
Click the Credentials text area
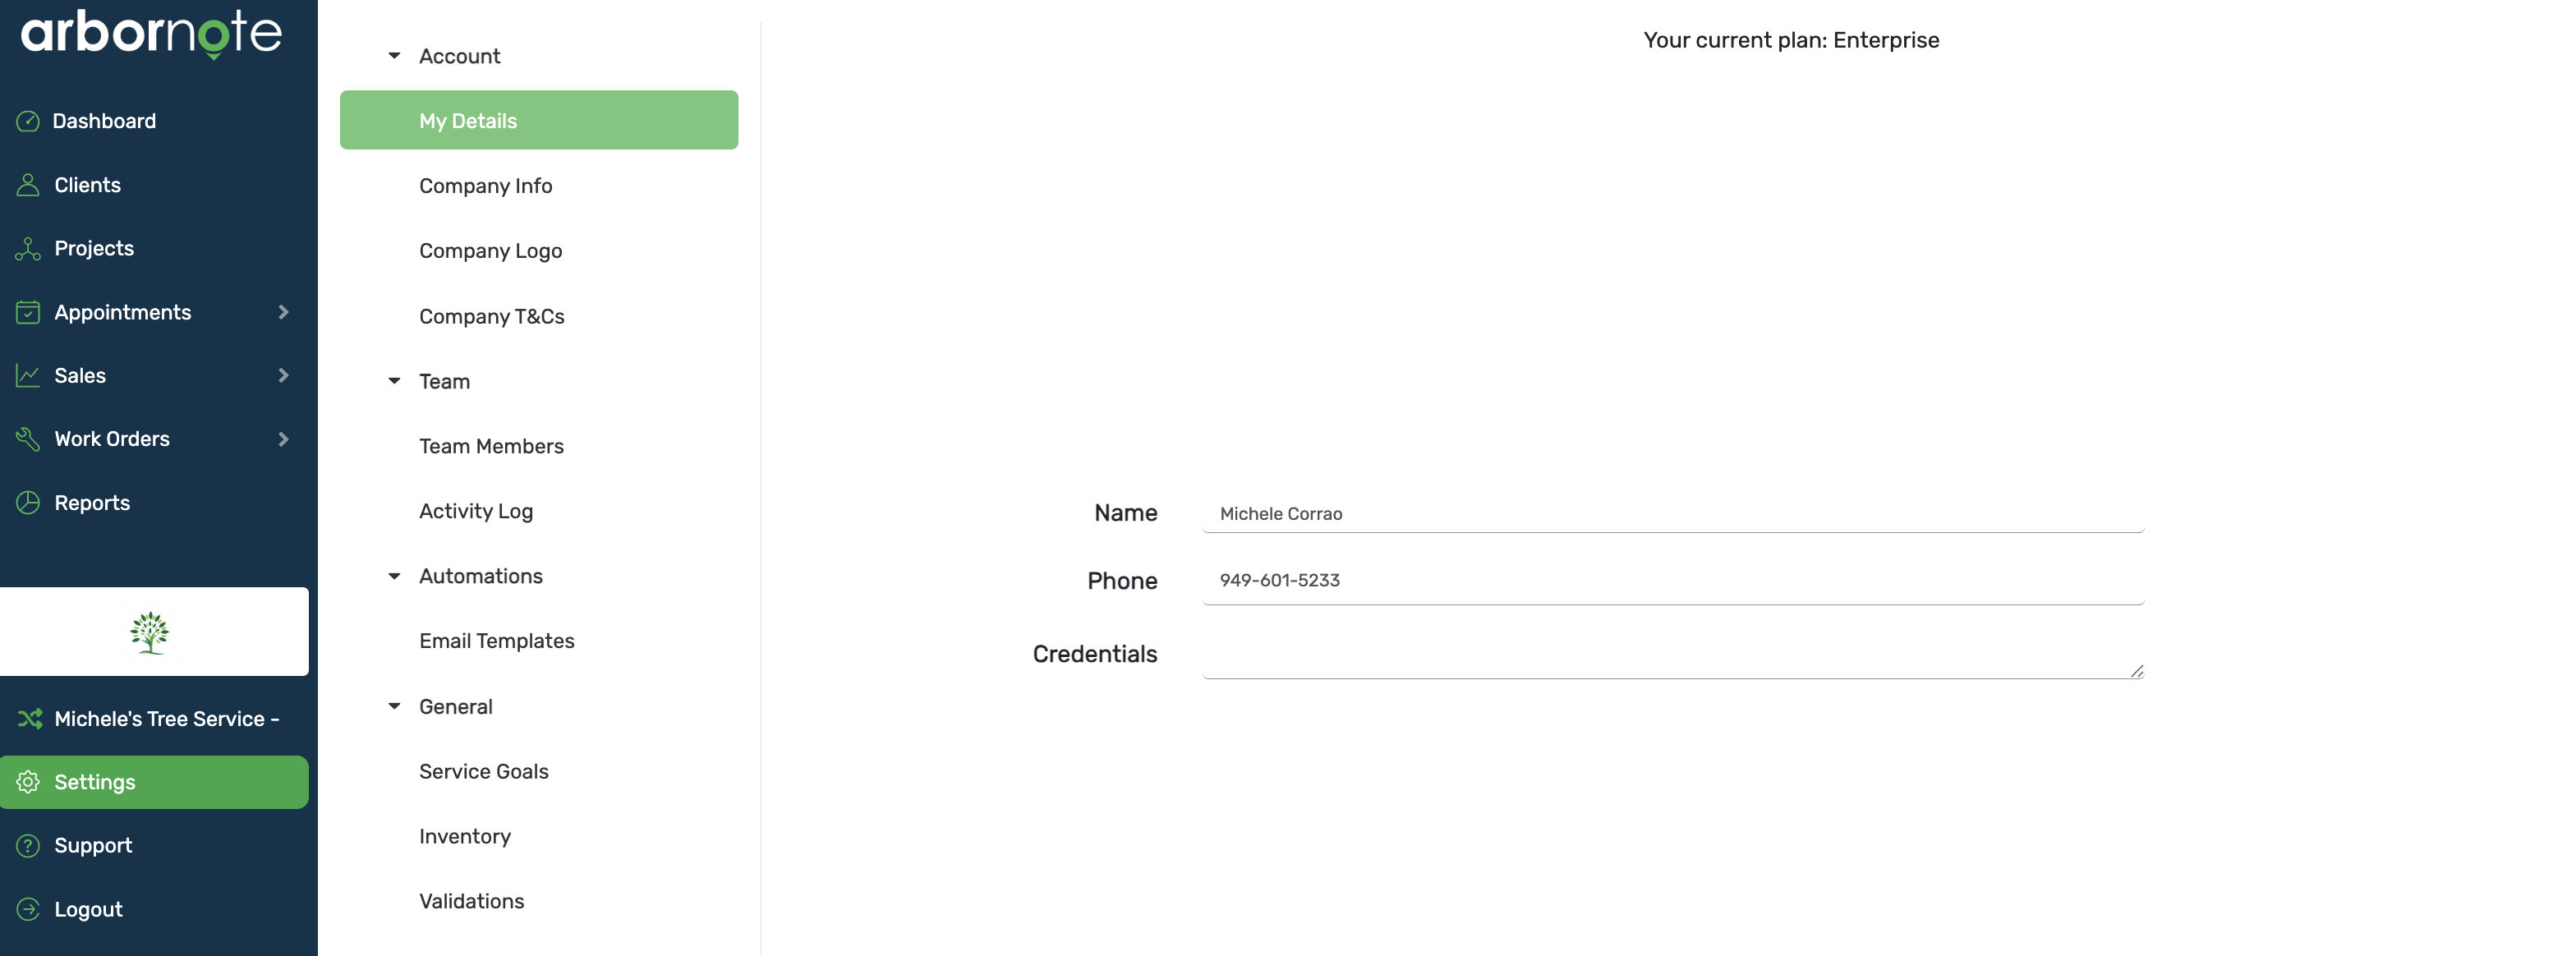(1673, 655)
